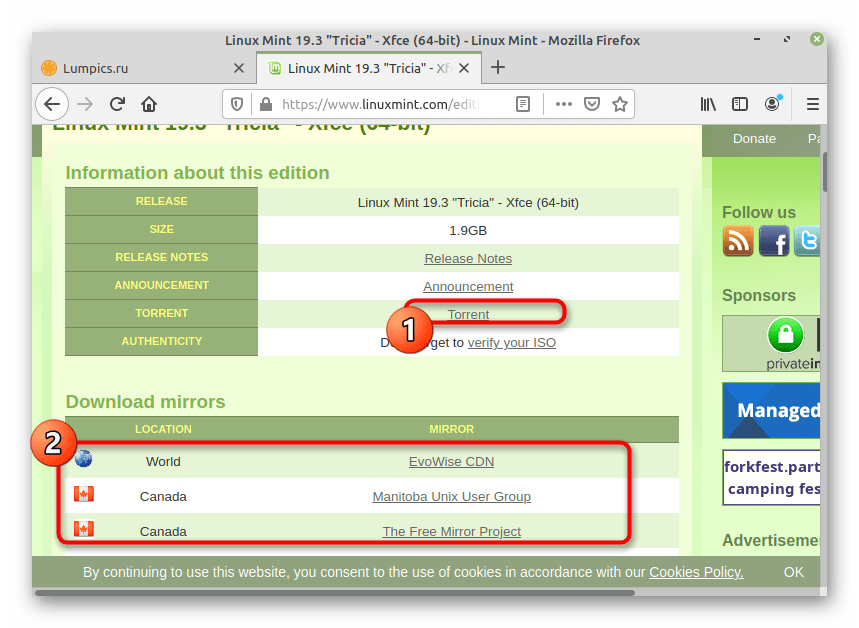This screenshot has height=628, width=859.
Task: Open the Library history and bookmarks icon
Action: coord(708,104)
